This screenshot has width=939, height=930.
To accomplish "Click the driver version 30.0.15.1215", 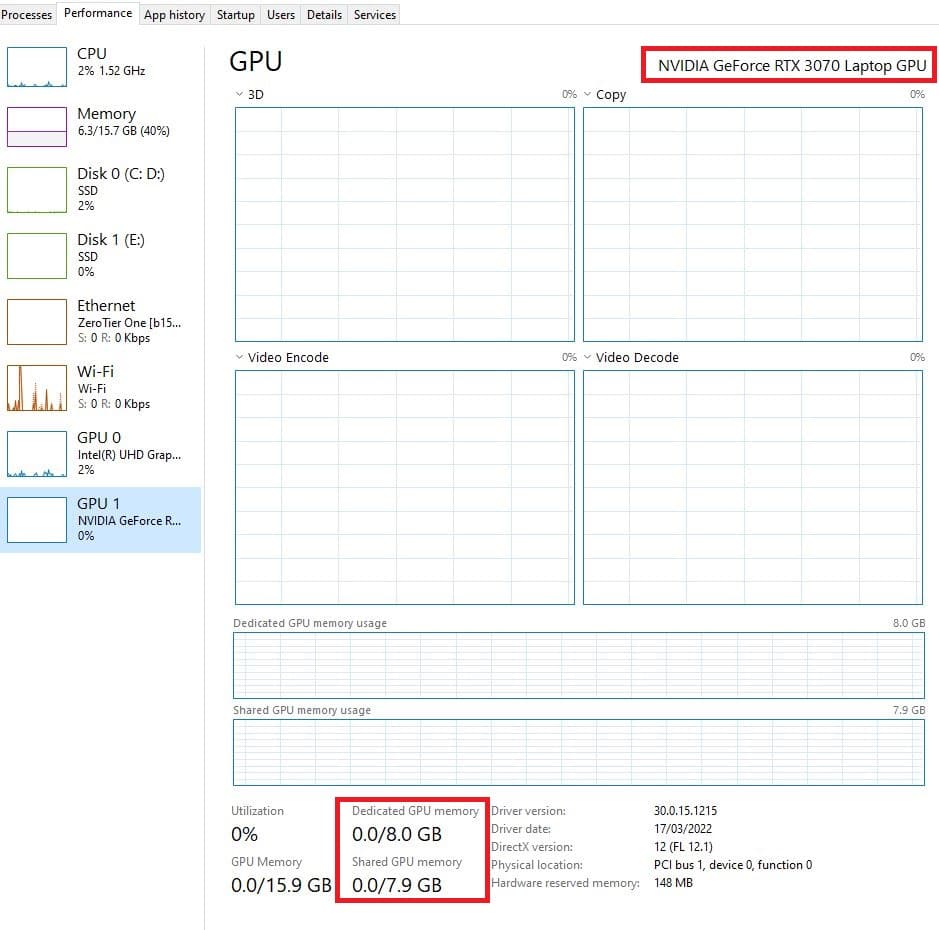I will coord(685,811).
